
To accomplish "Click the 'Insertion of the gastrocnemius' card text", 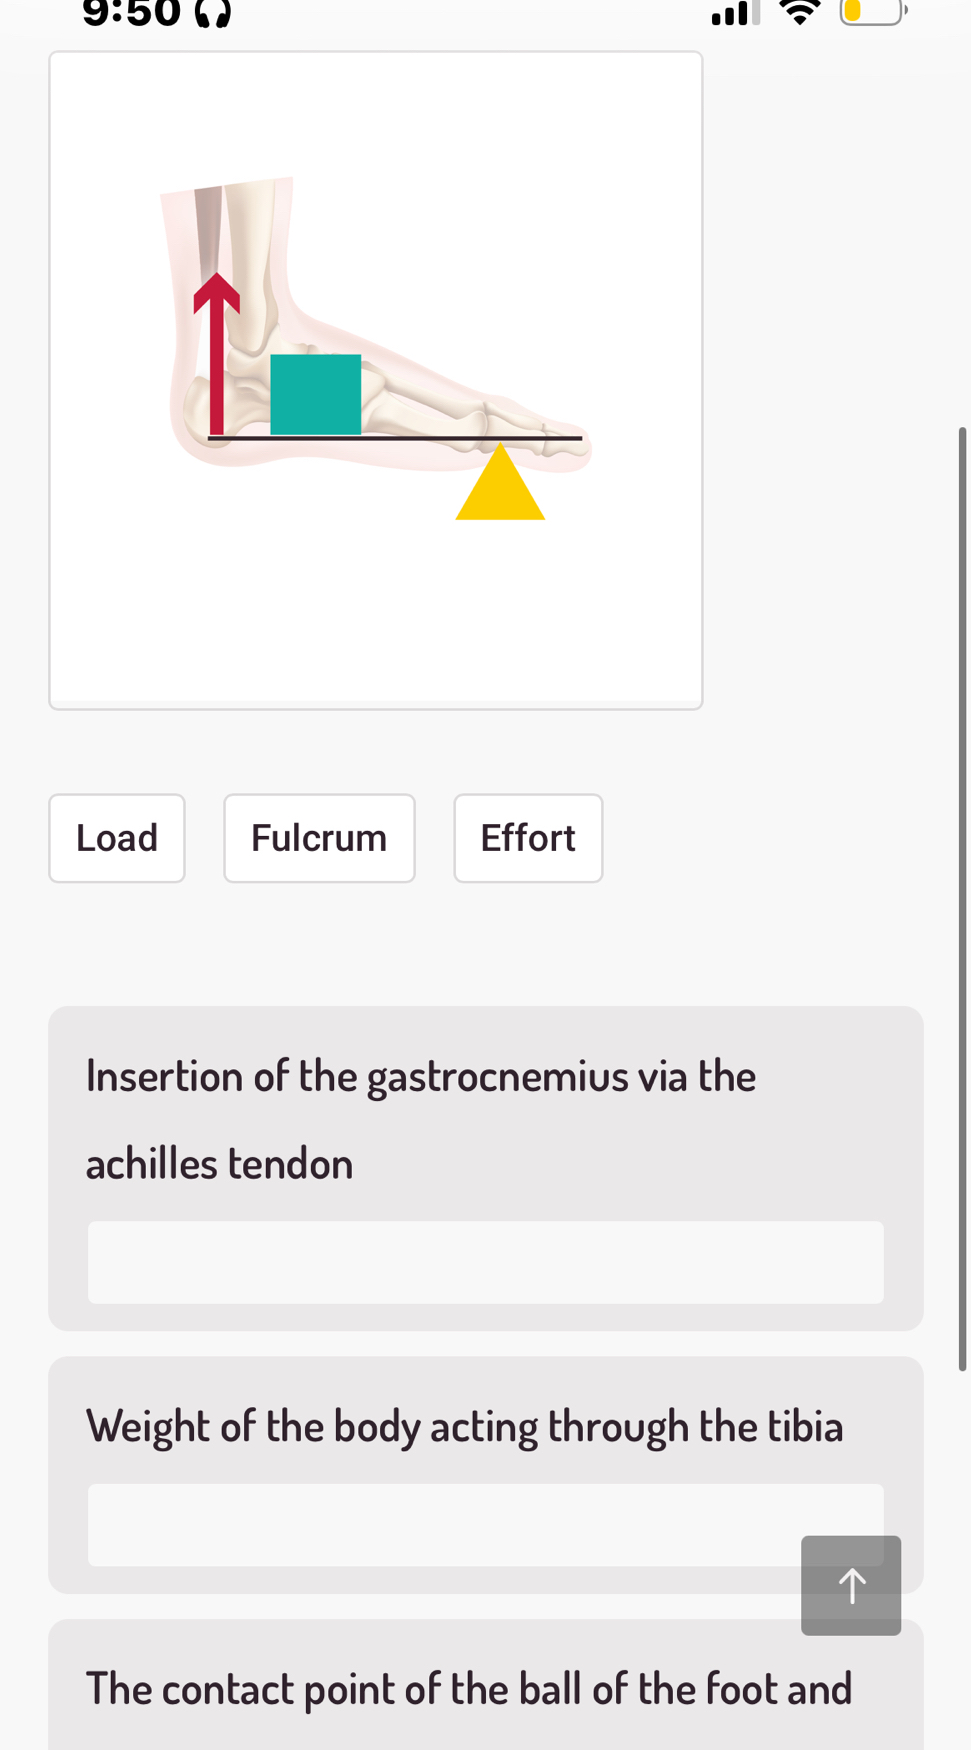I will tap(421, 1119).
